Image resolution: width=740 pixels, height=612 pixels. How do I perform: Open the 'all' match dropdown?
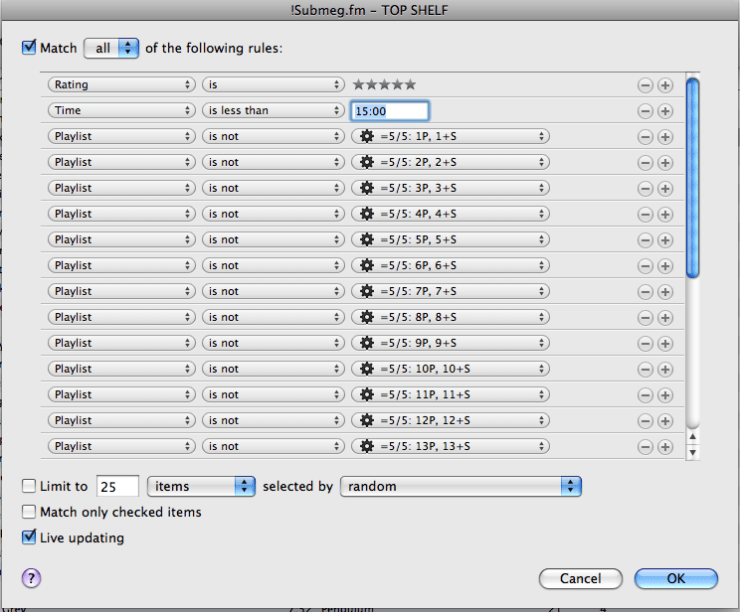click(x=112, y=47)
